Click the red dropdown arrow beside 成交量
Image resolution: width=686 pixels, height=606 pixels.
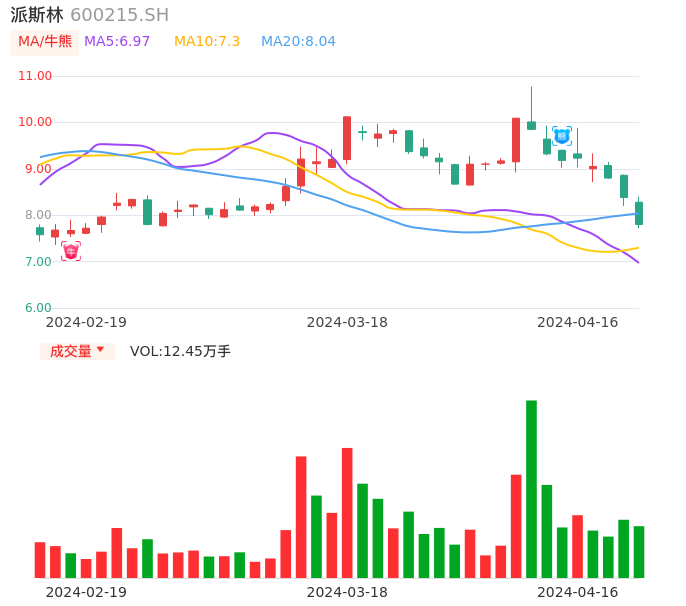[x=100, y=350]
